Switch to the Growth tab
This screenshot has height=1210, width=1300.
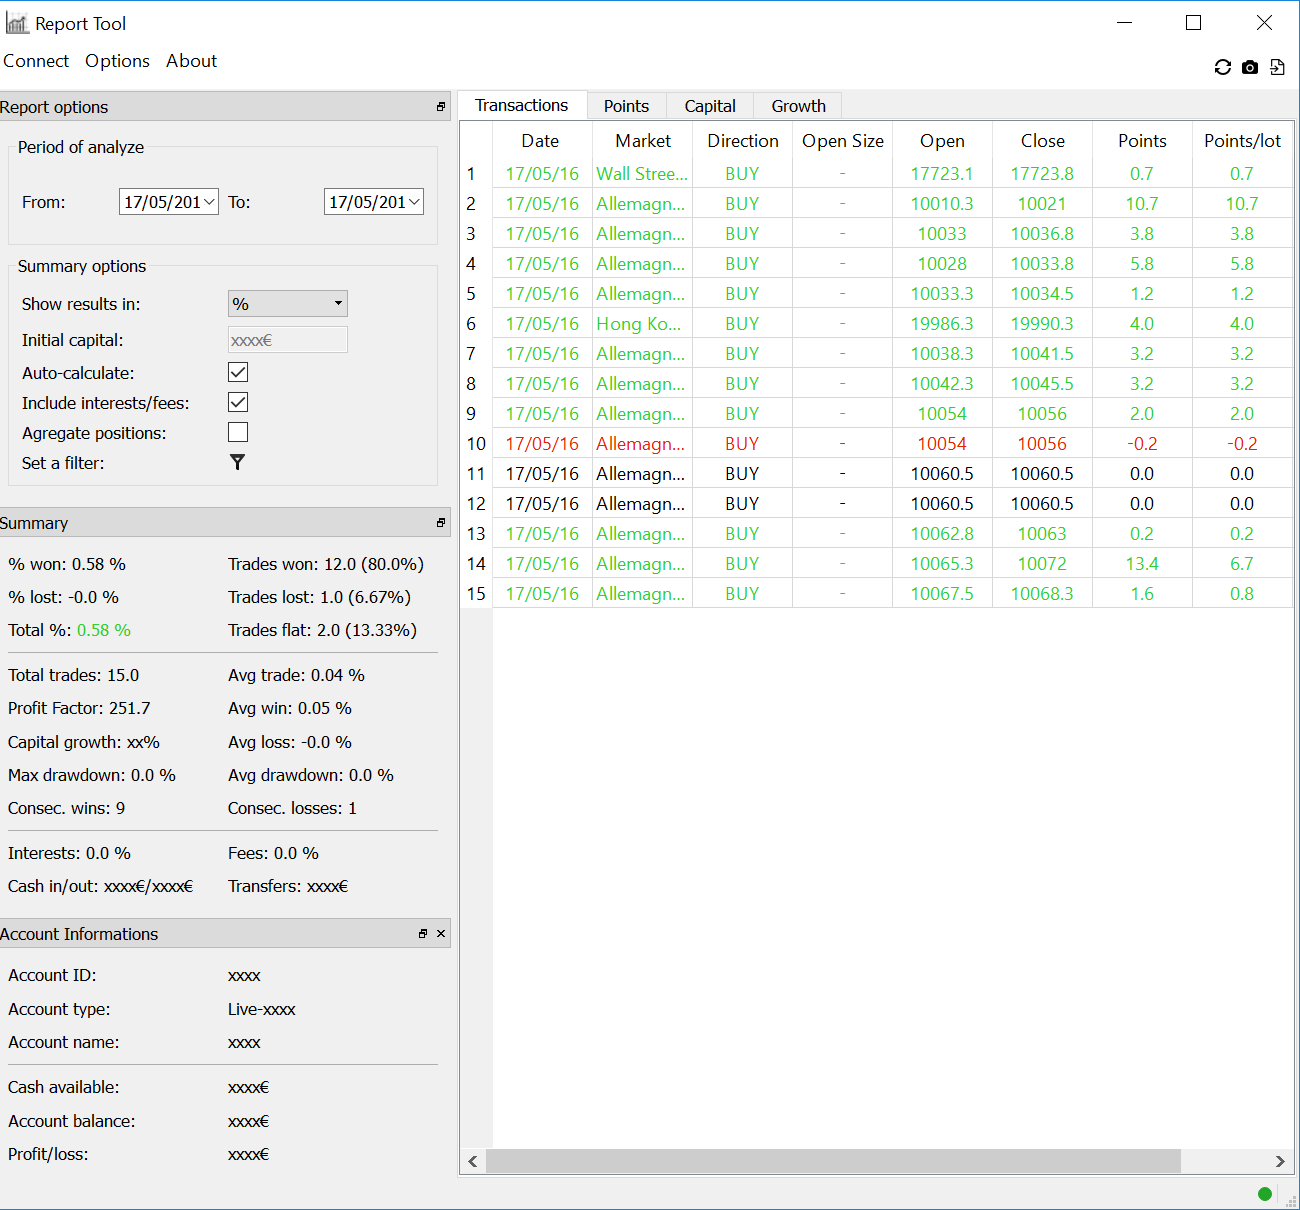point(798,106)
